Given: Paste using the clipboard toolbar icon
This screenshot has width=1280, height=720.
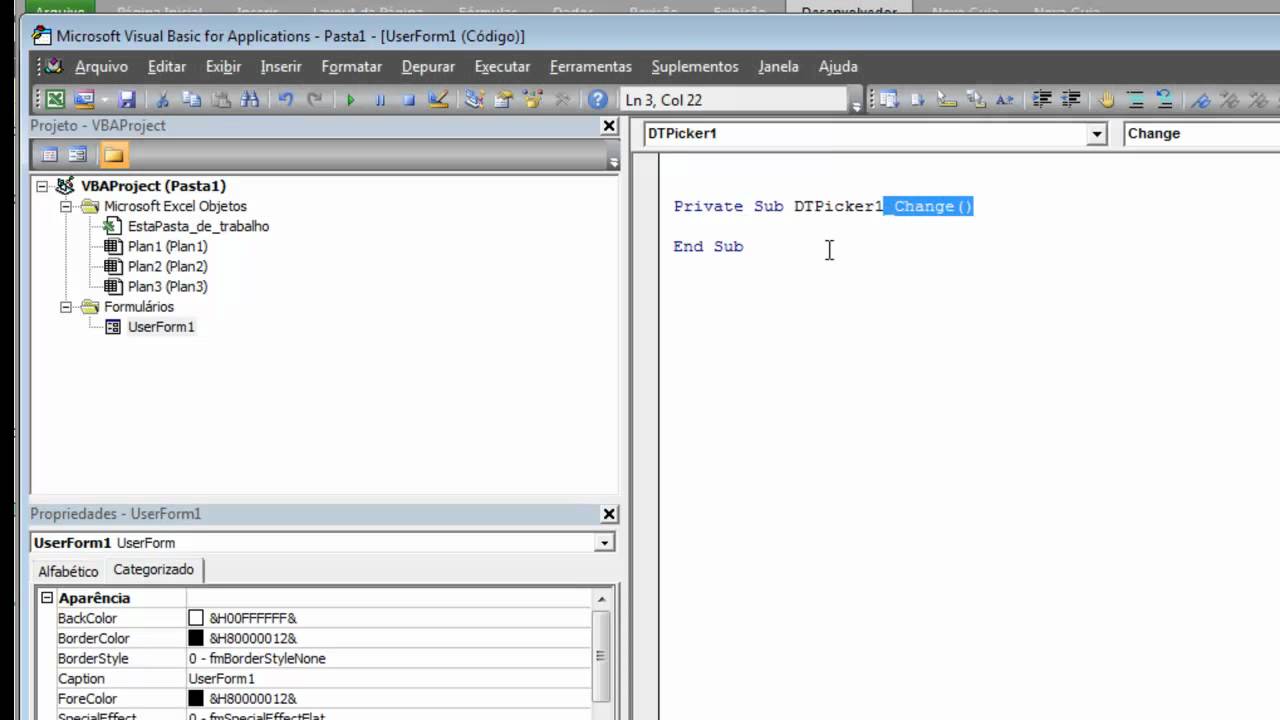Looking at the screenshot, I should pos(221,100).
